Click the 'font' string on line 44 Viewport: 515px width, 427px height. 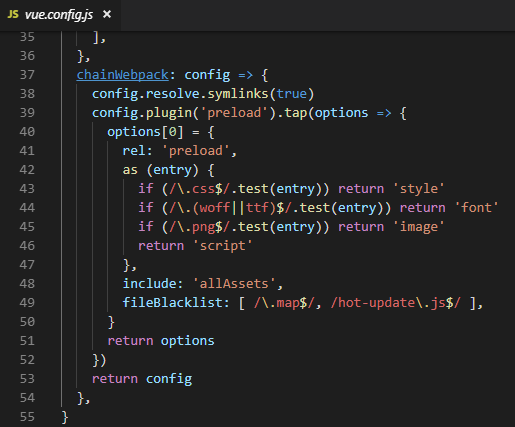[x=476, y=208]
